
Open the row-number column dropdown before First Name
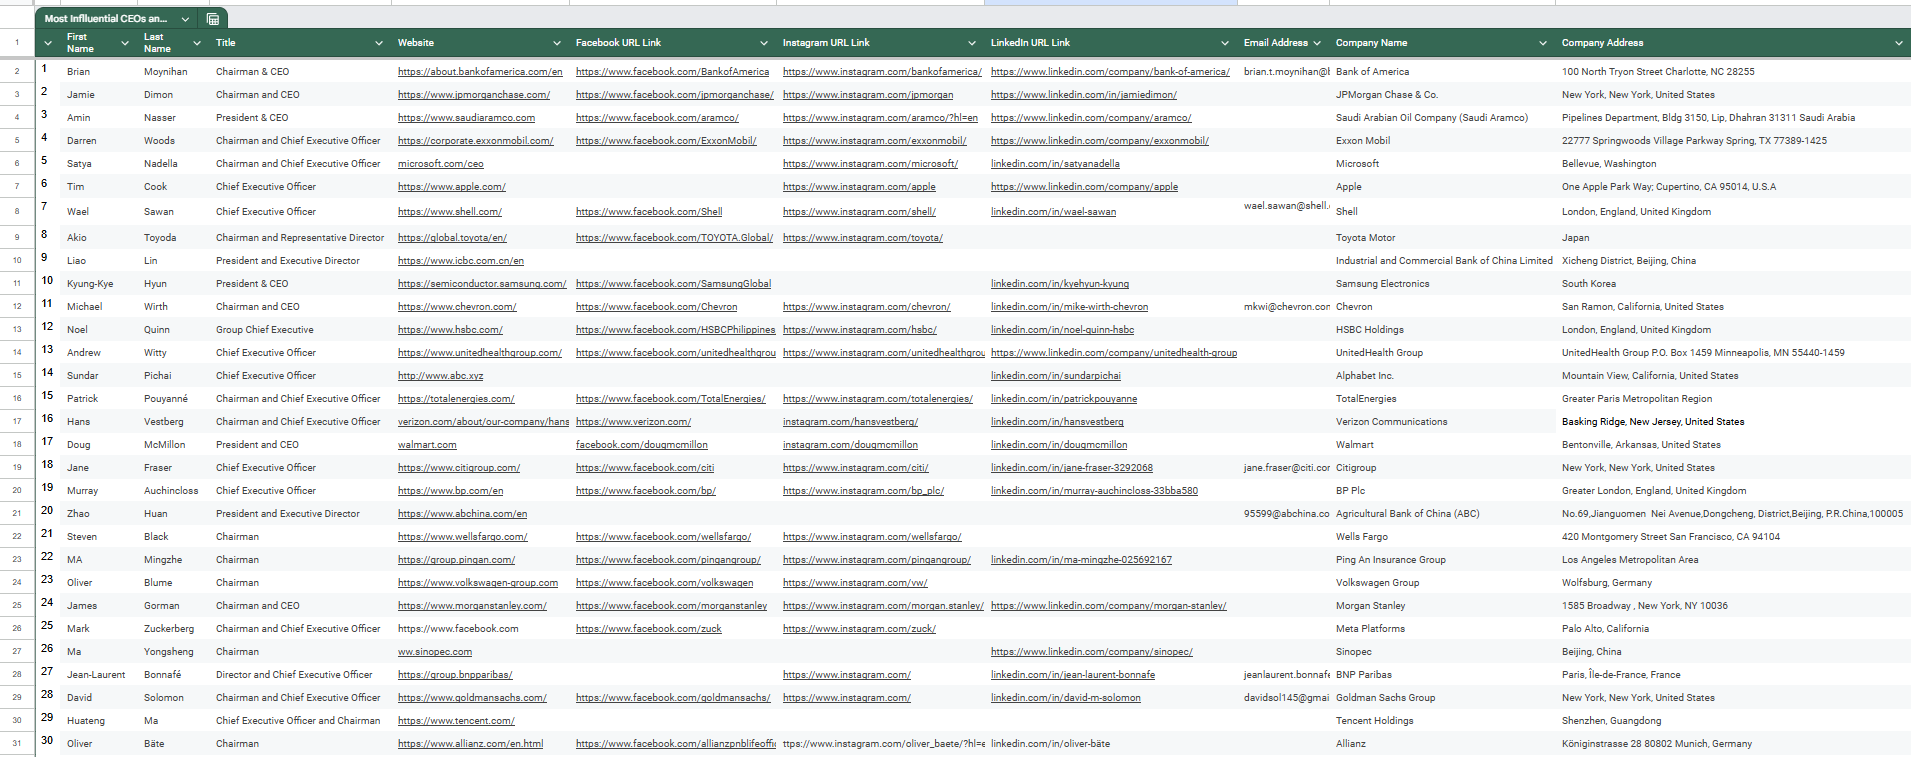(48, 43)
